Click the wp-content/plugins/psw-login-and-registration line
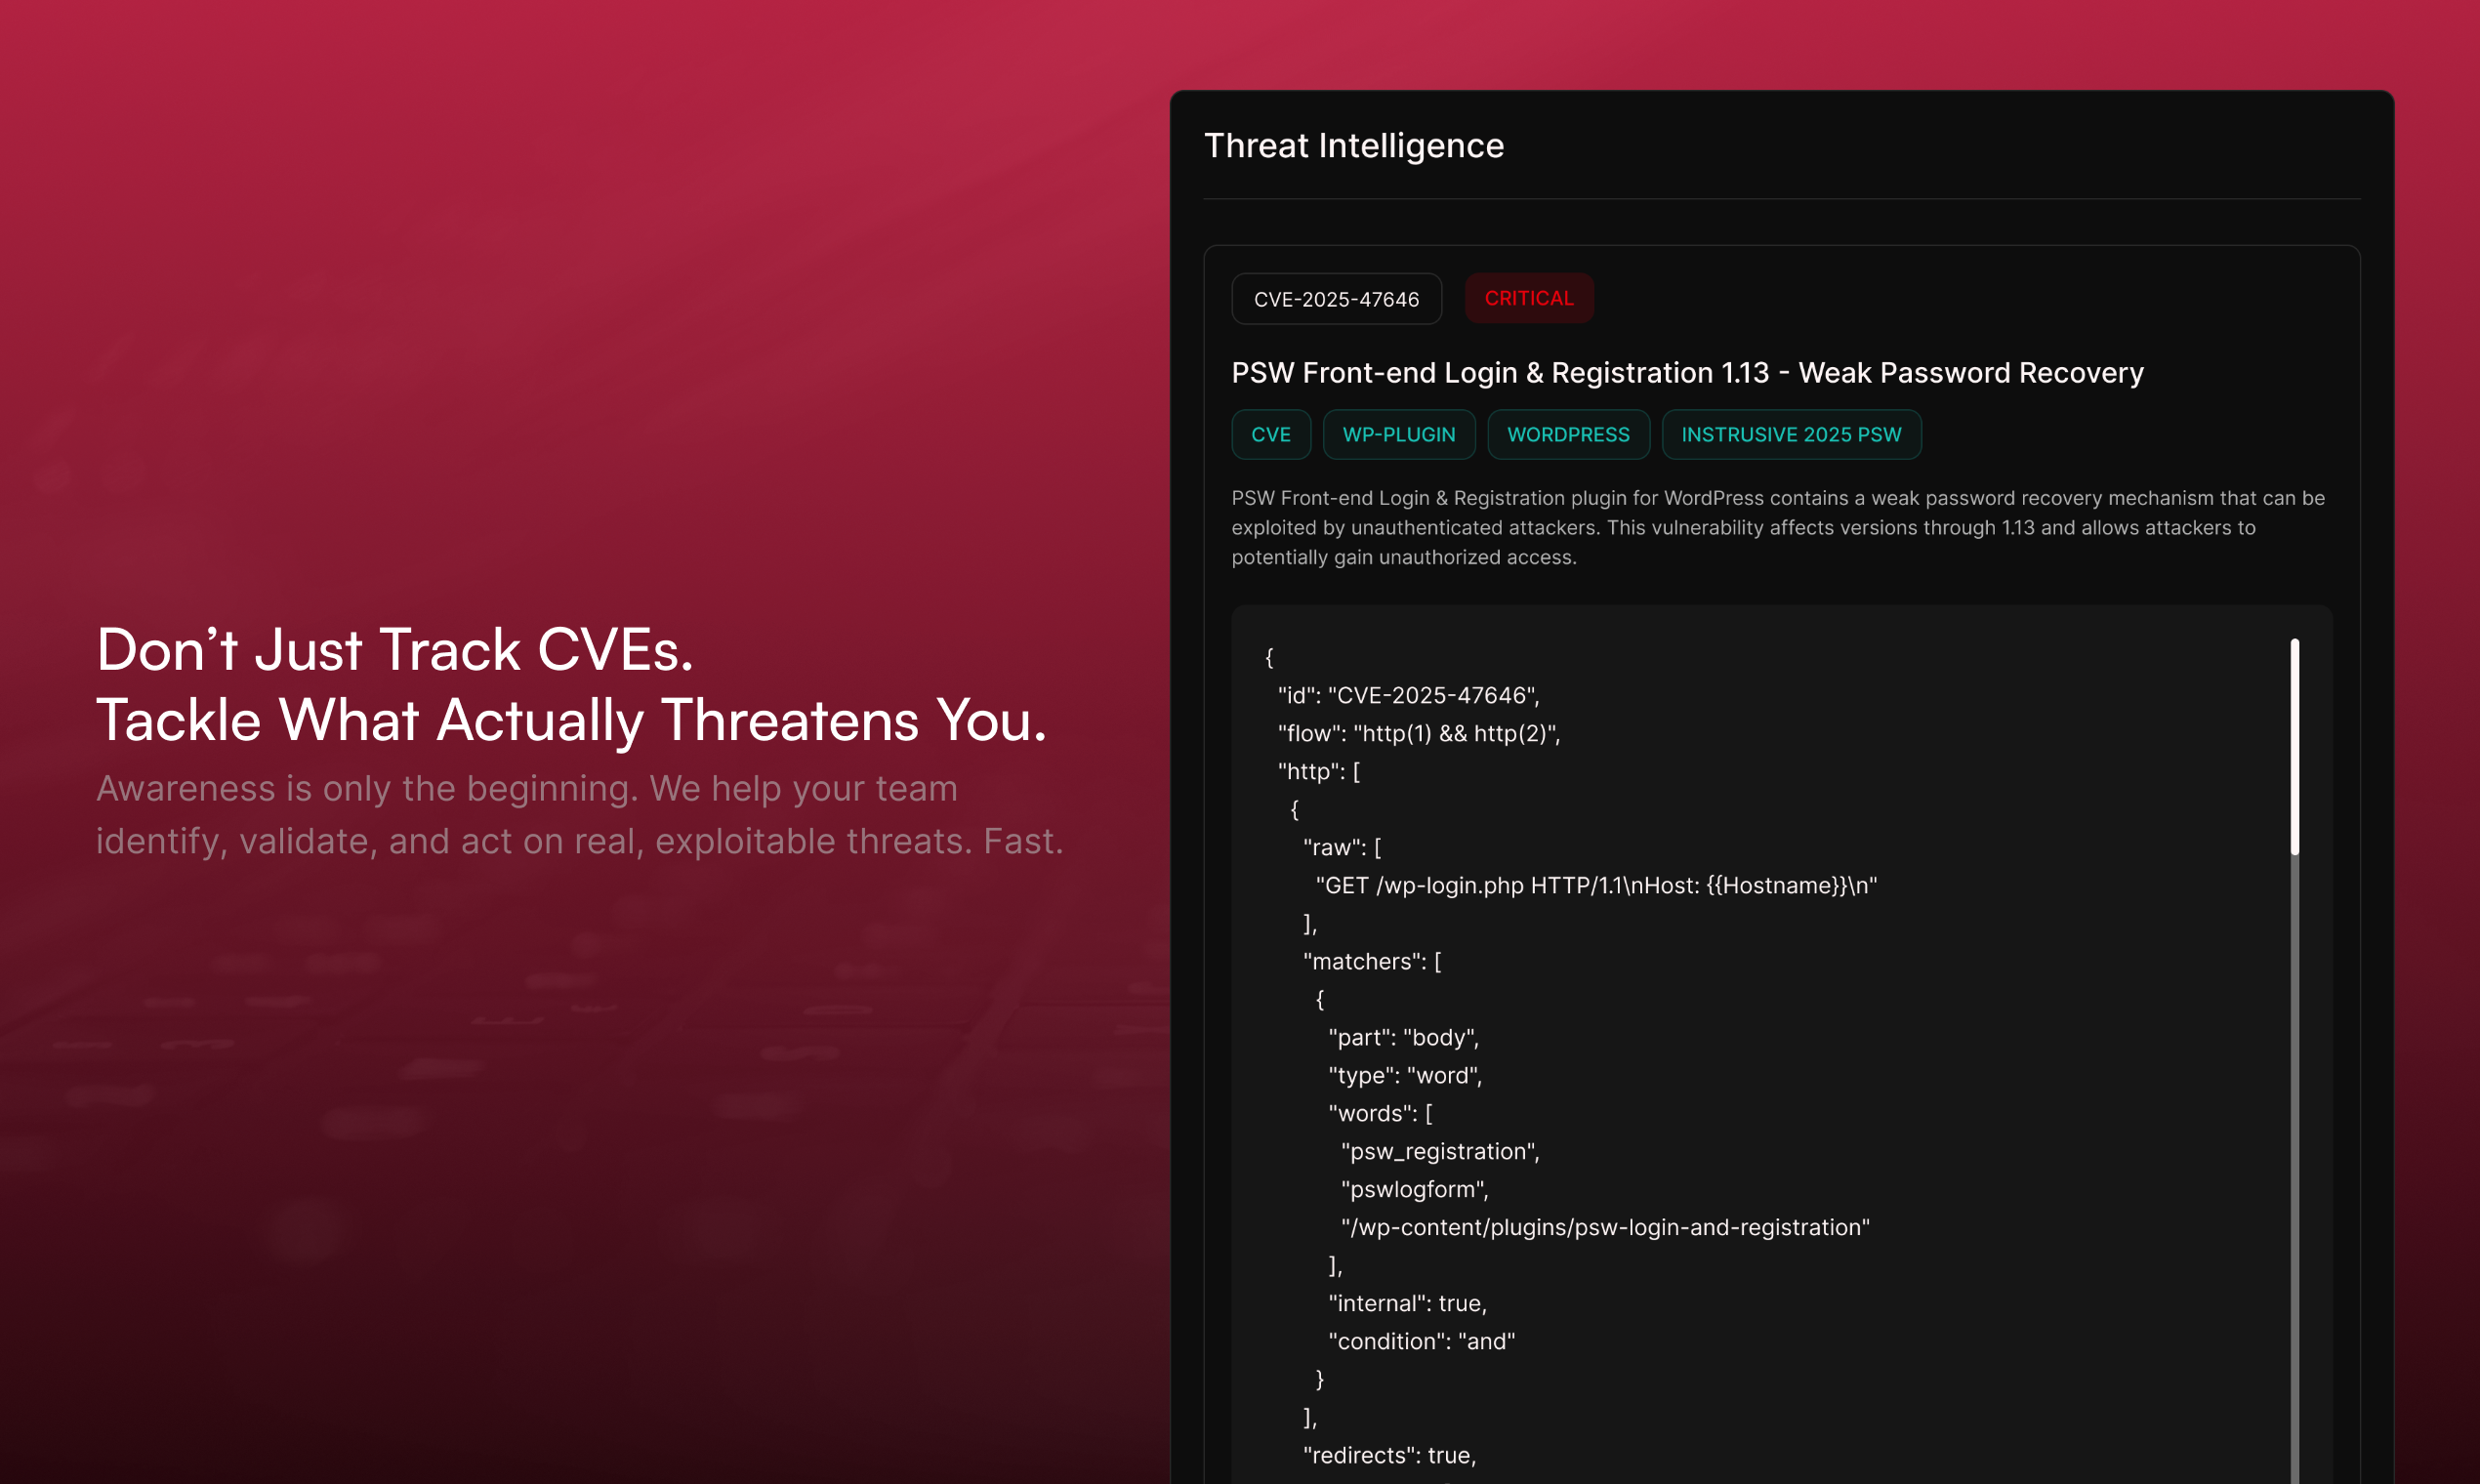 pyautogui.click(x=1605, y=1227)
